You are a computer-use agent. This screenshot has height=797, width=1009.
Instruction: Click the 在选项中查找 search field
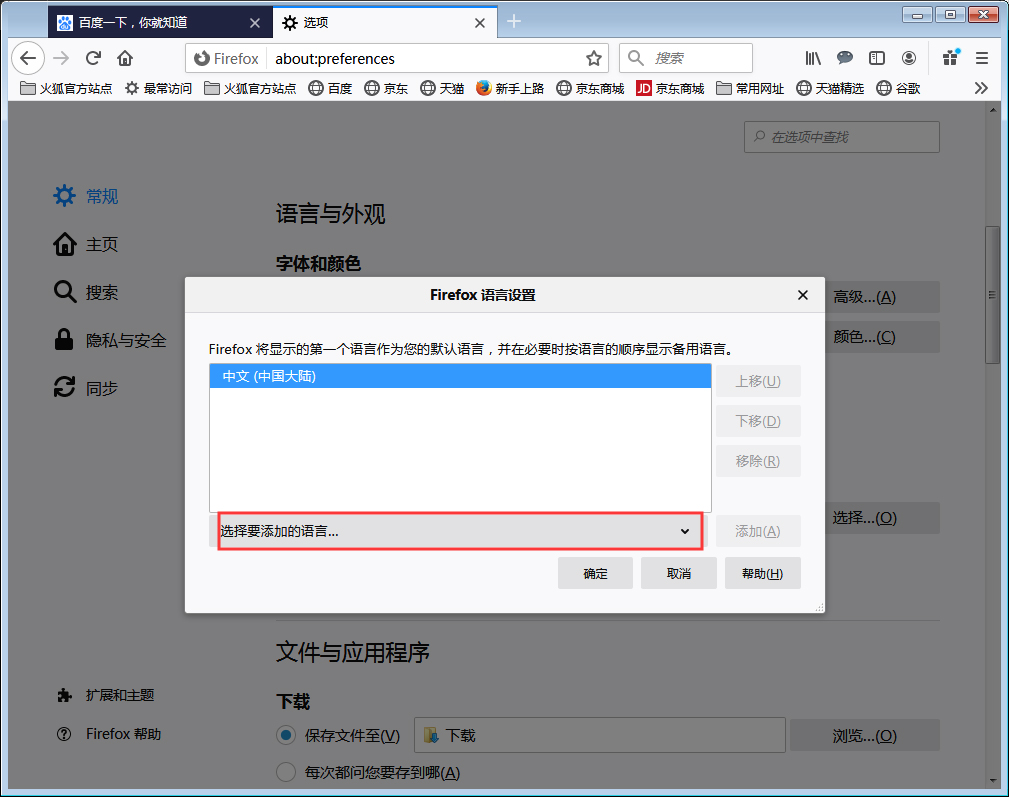841,137
